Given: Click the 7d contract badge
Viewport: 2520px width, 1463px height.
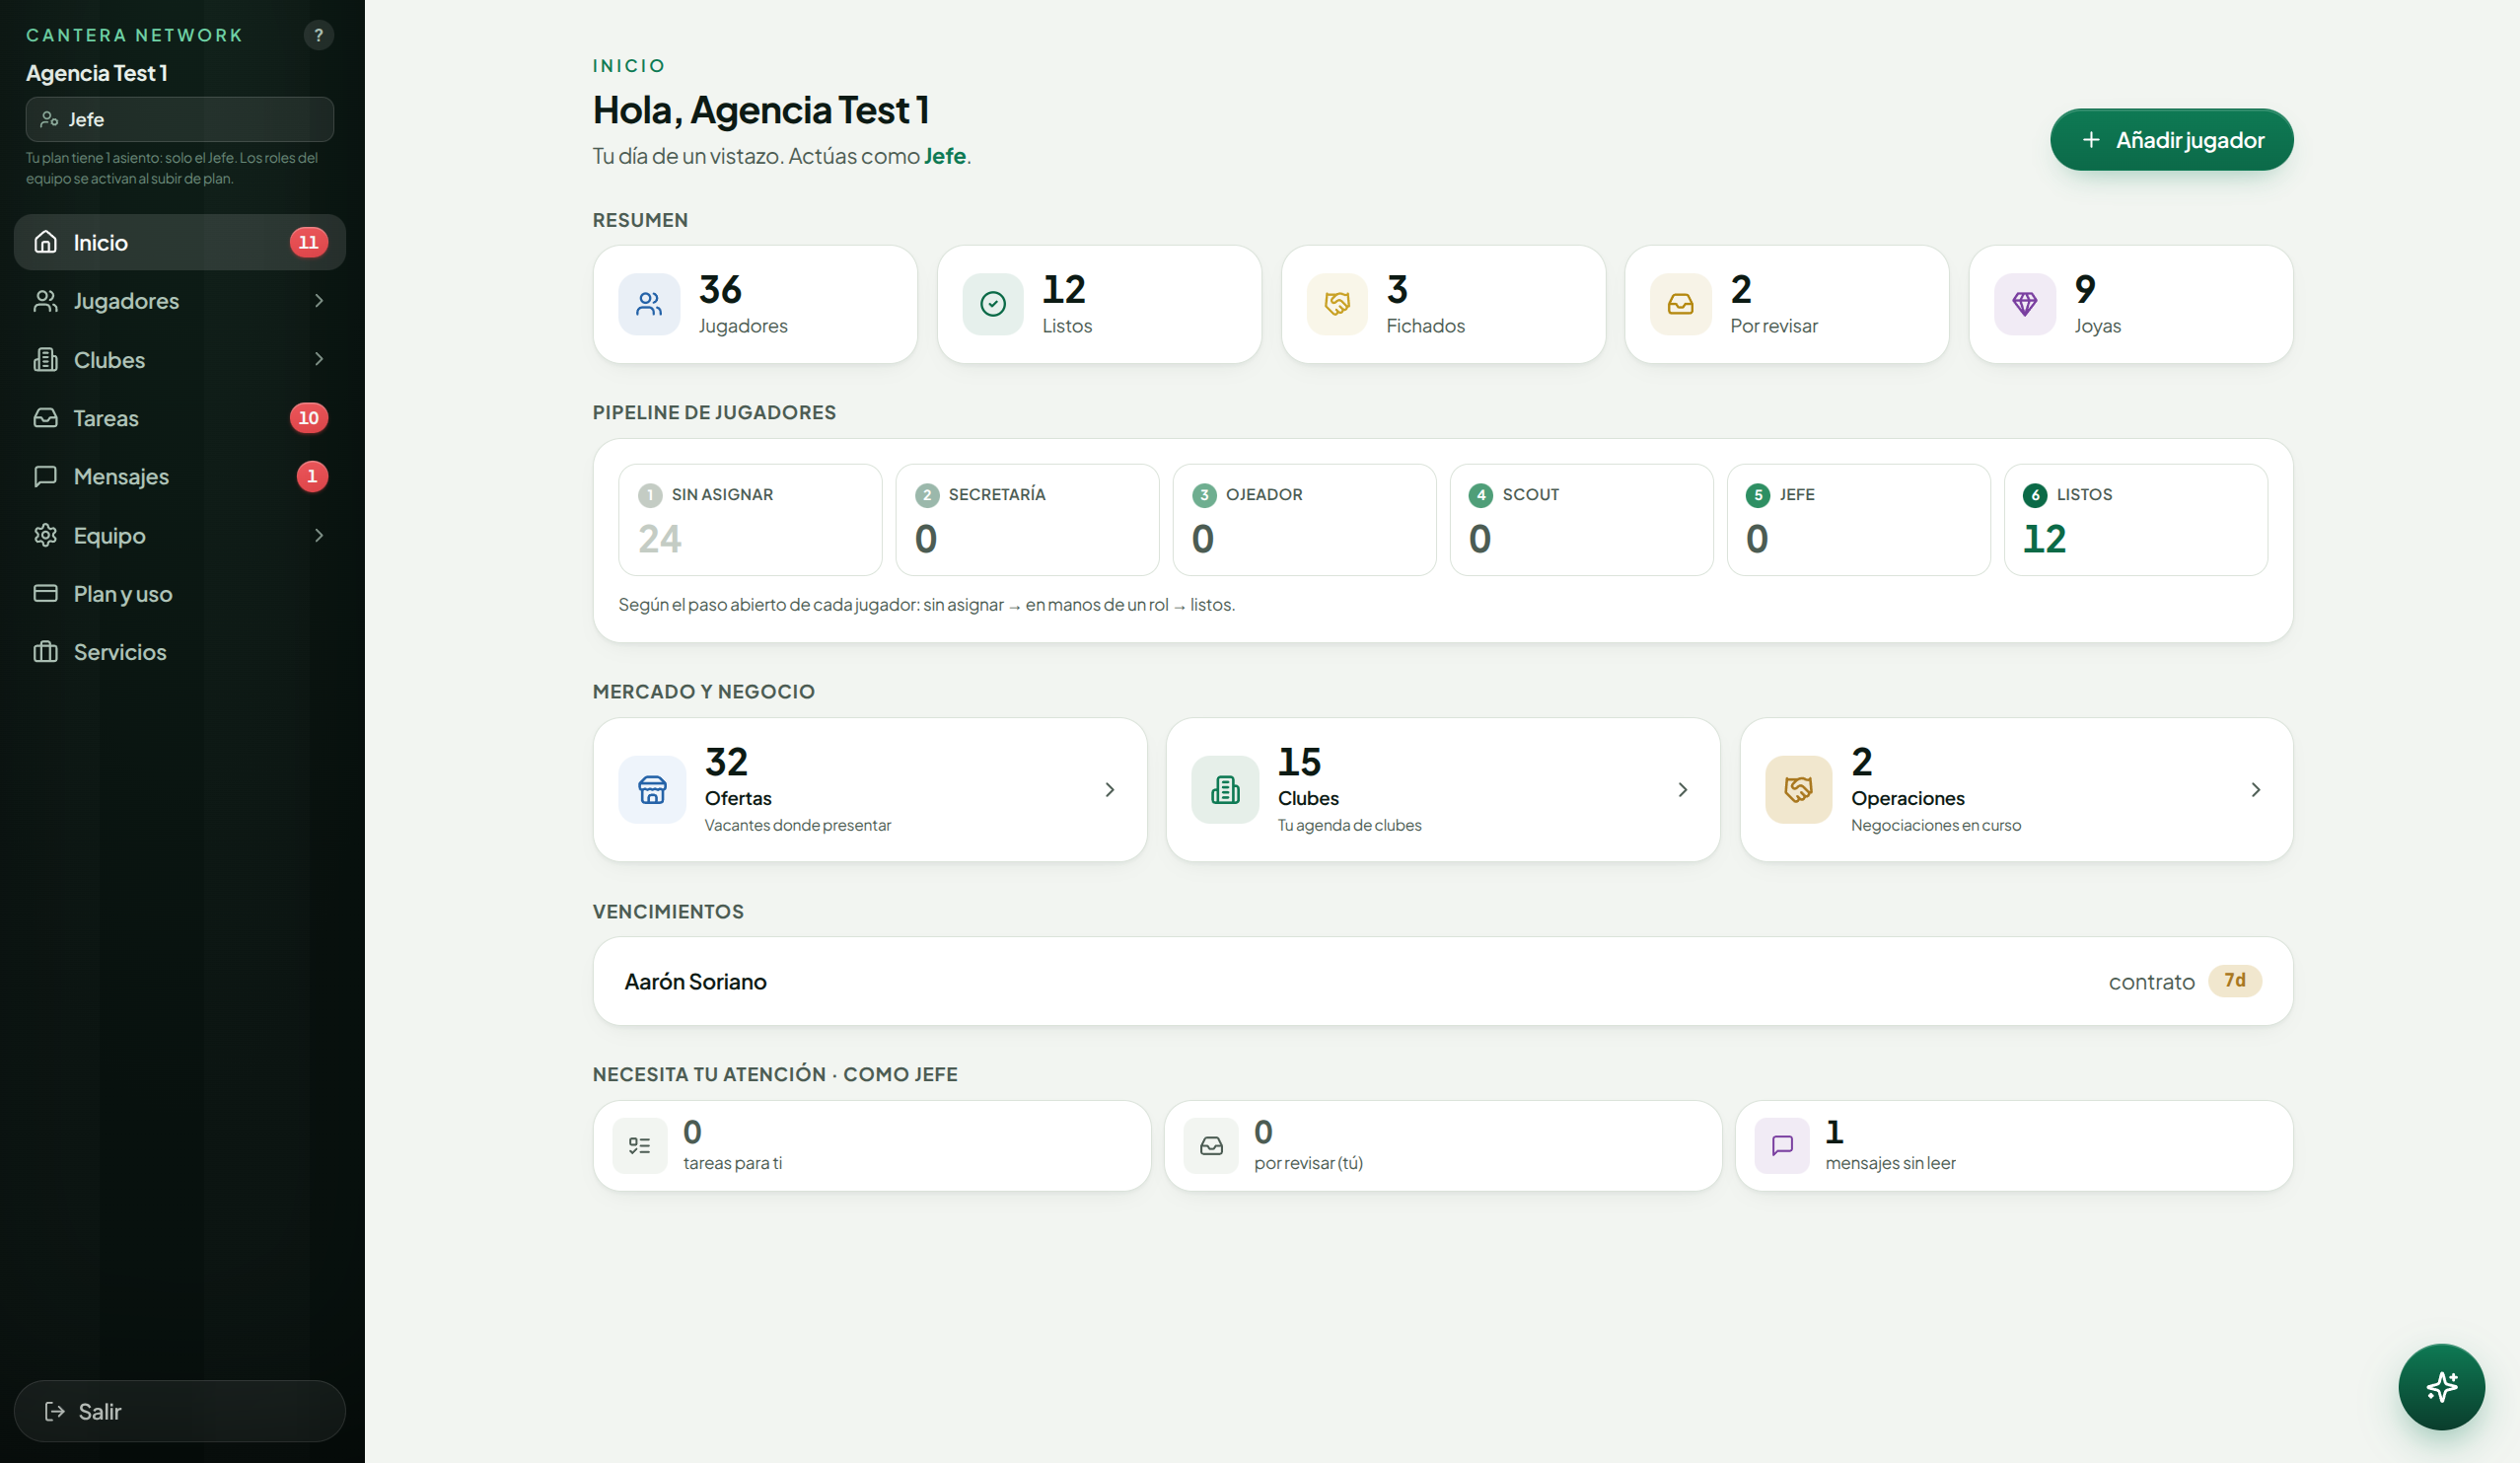Looking at the screenshot, I should 2234,981.
